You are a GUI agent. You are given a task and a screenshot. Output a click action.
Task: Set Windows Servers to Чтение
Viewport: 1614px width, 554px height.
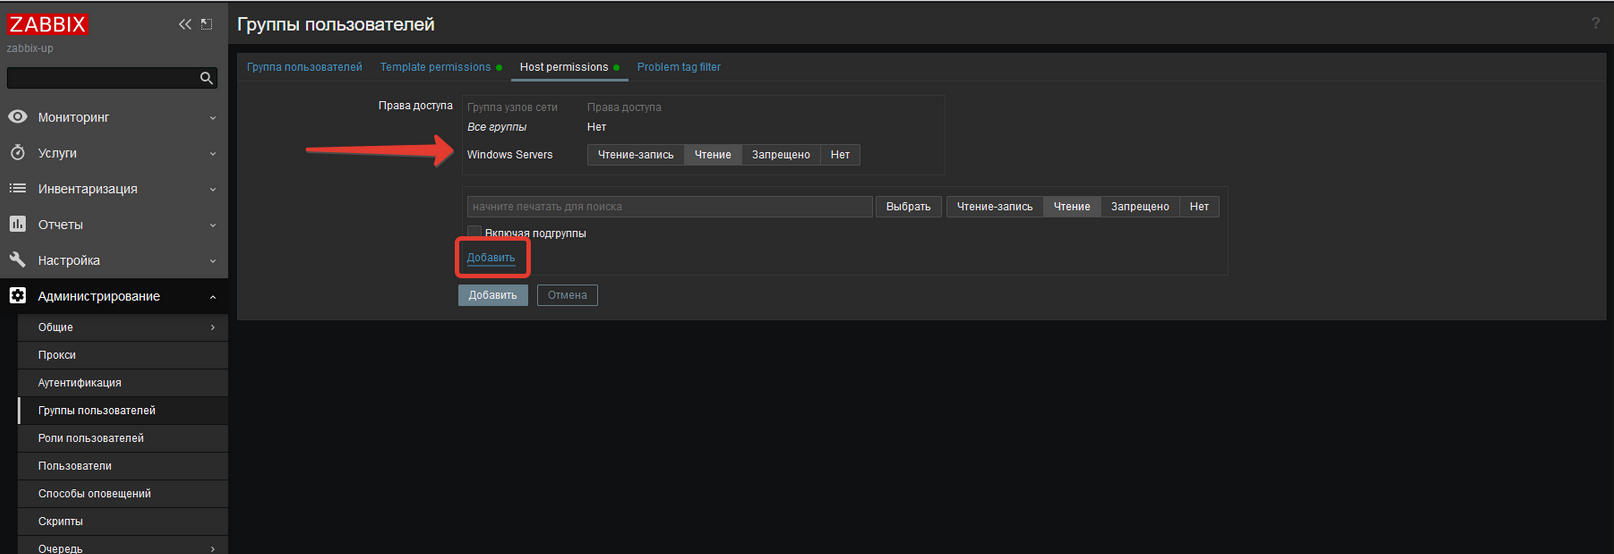713,155
